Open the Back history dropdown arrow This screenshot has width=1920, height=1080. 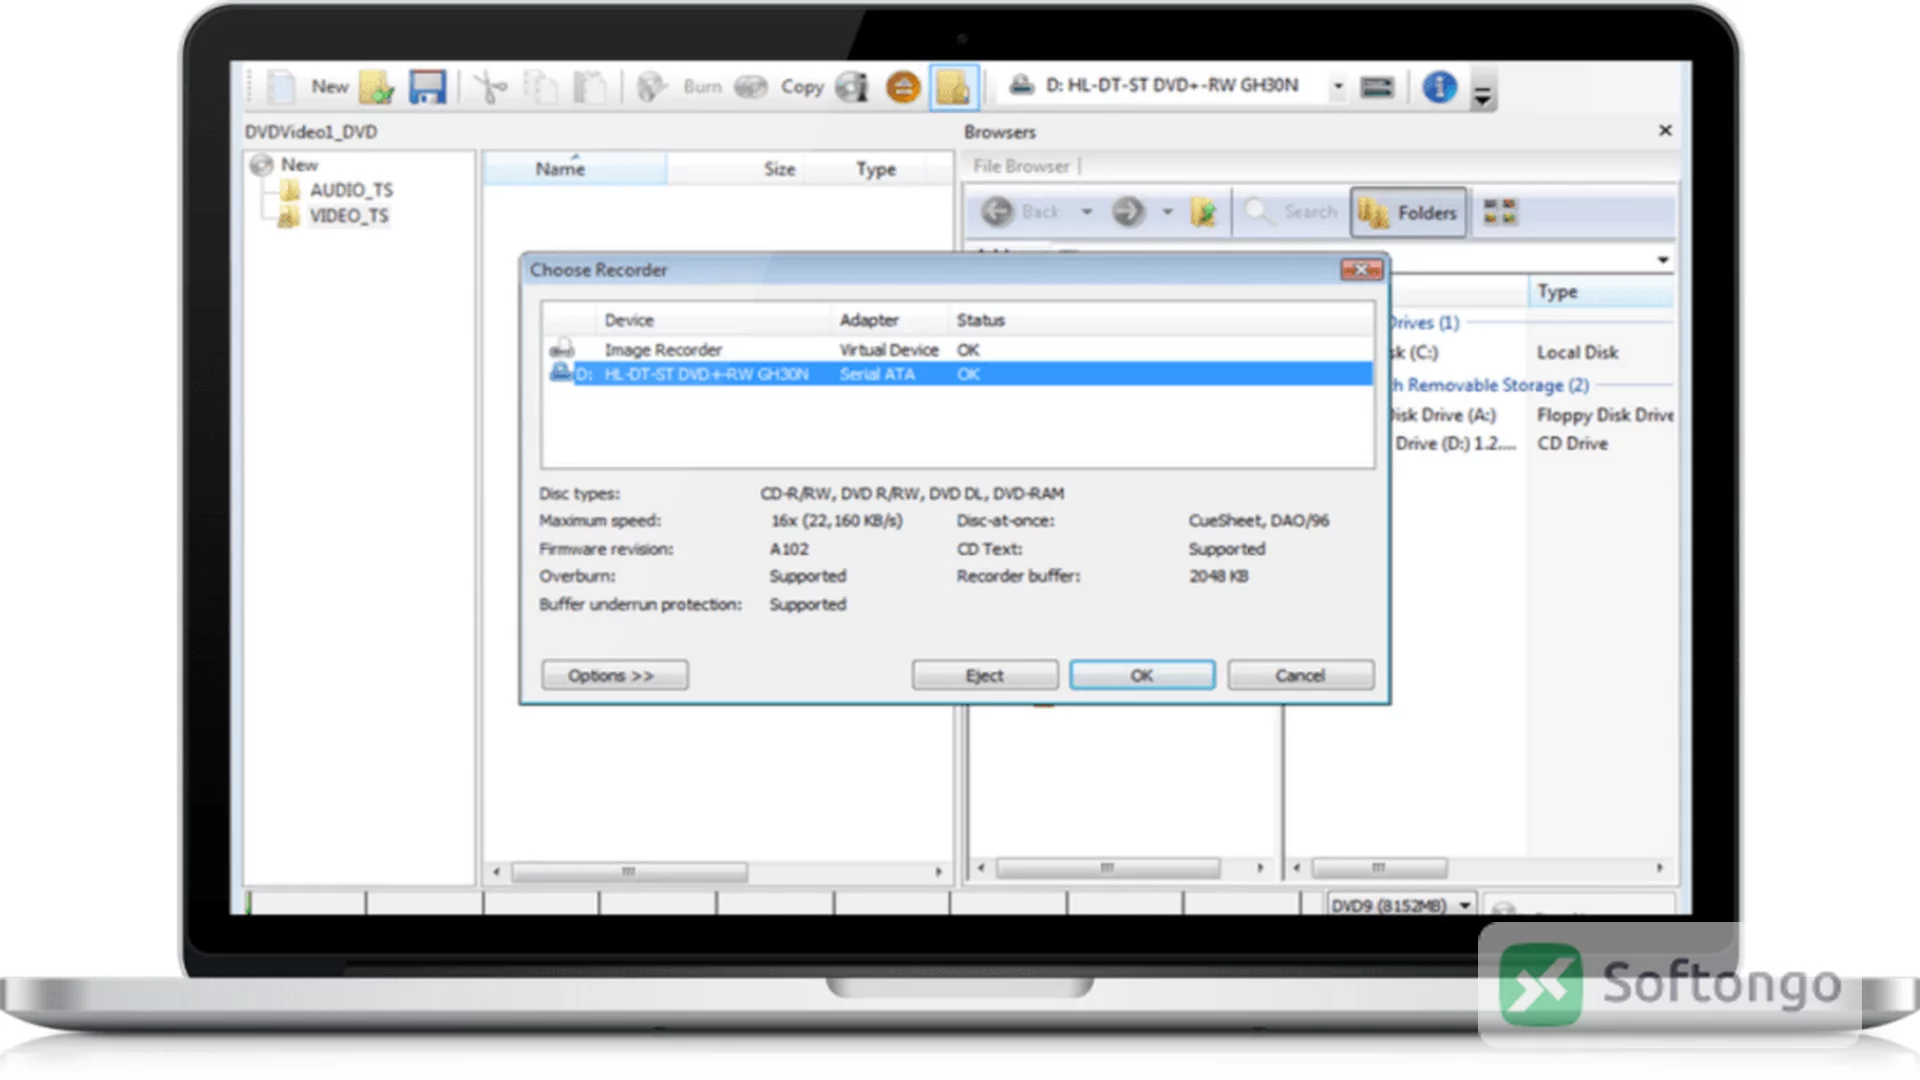point(1086,212)
